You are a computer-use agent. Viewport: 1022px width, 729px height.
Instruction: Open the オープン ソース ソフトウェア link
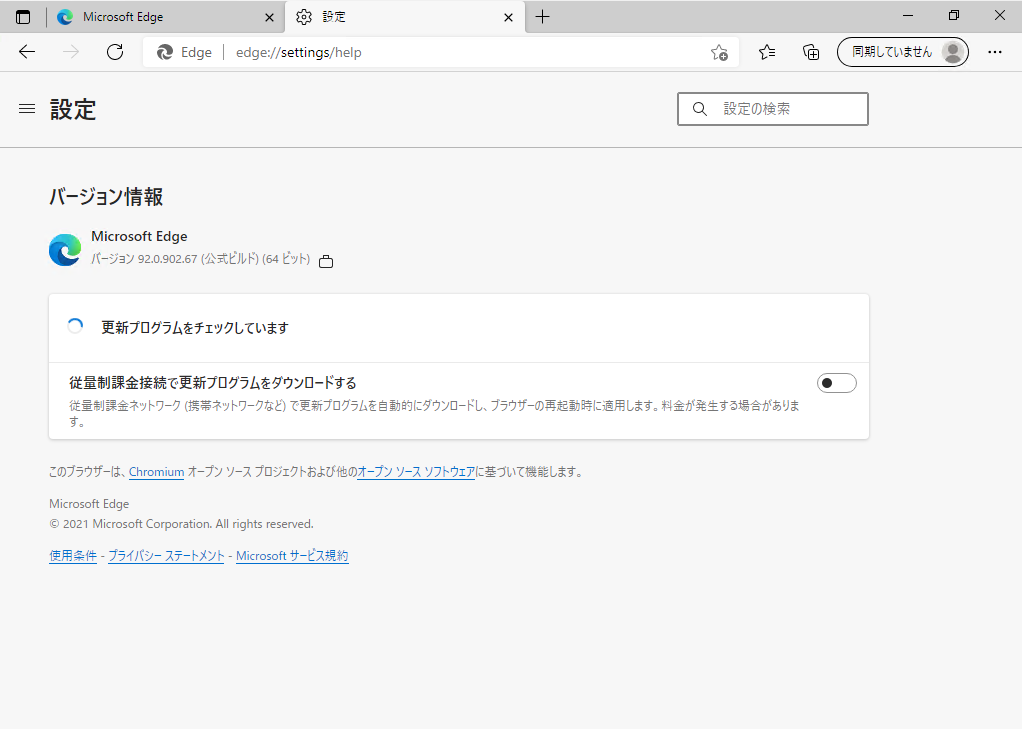click(x=416, y=471)
